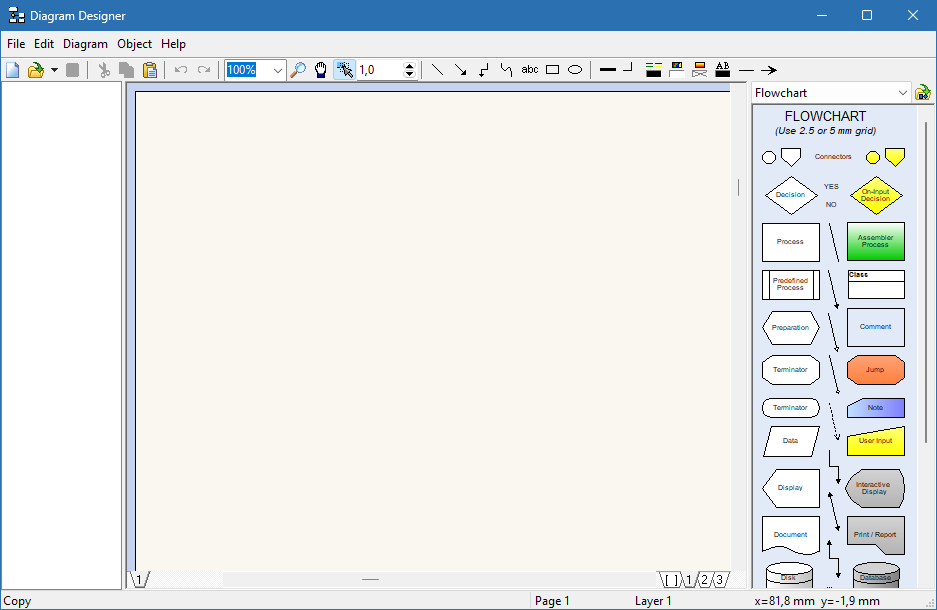The height and width of the screenshot is (610, 937).
Task: Pick the green Assembler Process shape
Action: 875,242
